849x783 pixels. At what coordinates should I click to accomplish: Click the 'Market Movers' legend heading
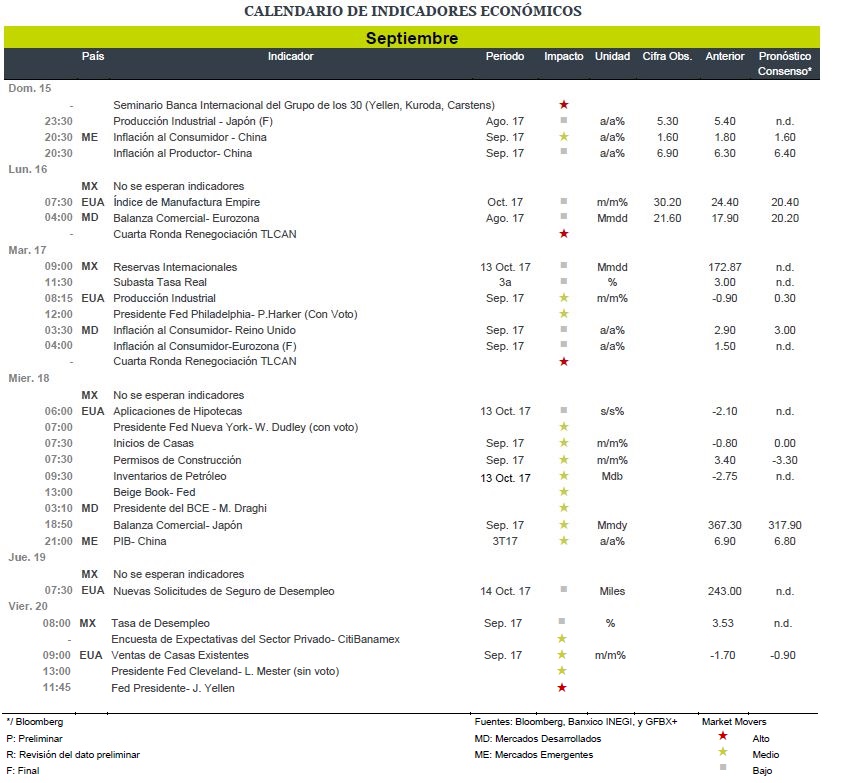click(x=734, y=721)
